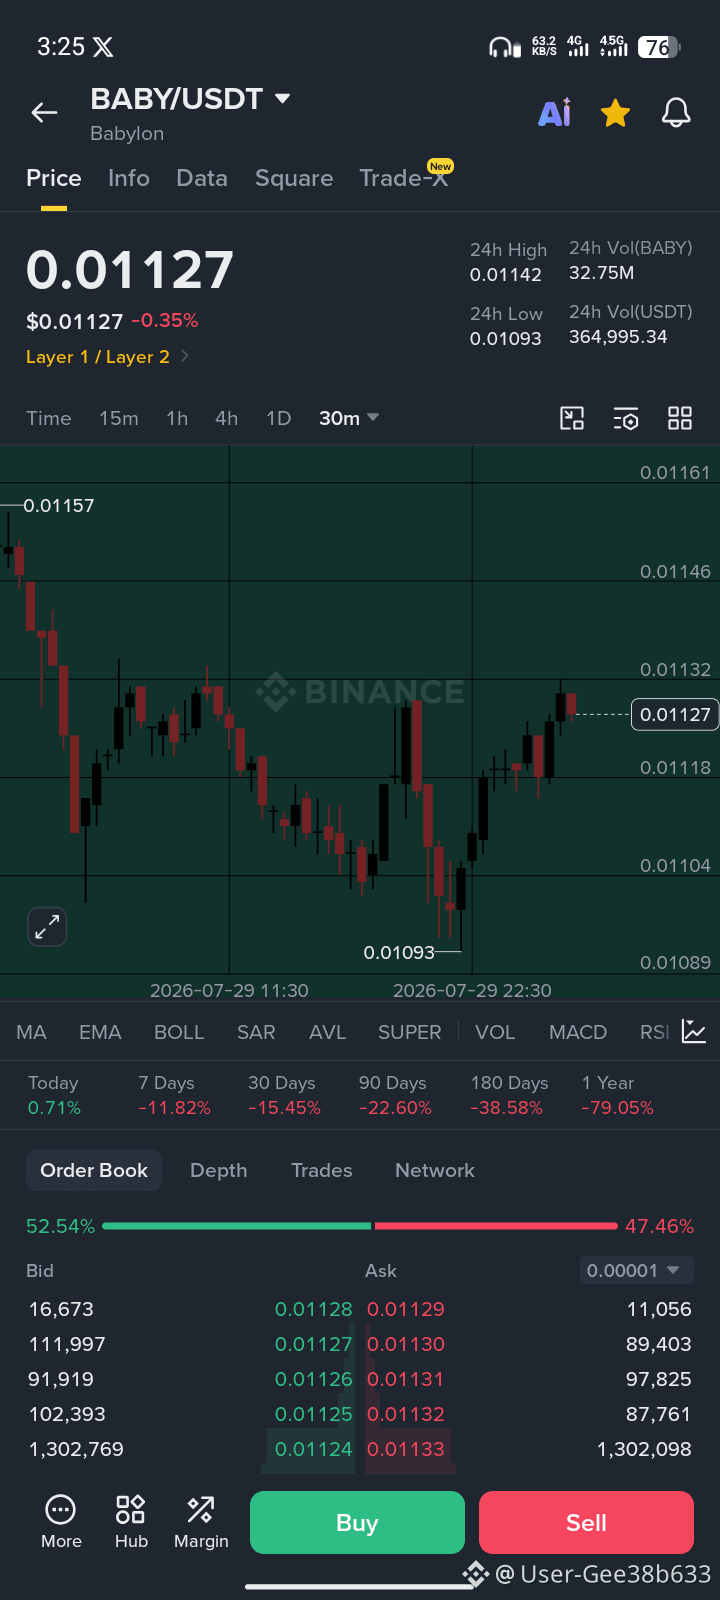This screenshot has width=720, height=1600.
Task: Expand the 30m interval dropdown
Action: click(349, 418)
